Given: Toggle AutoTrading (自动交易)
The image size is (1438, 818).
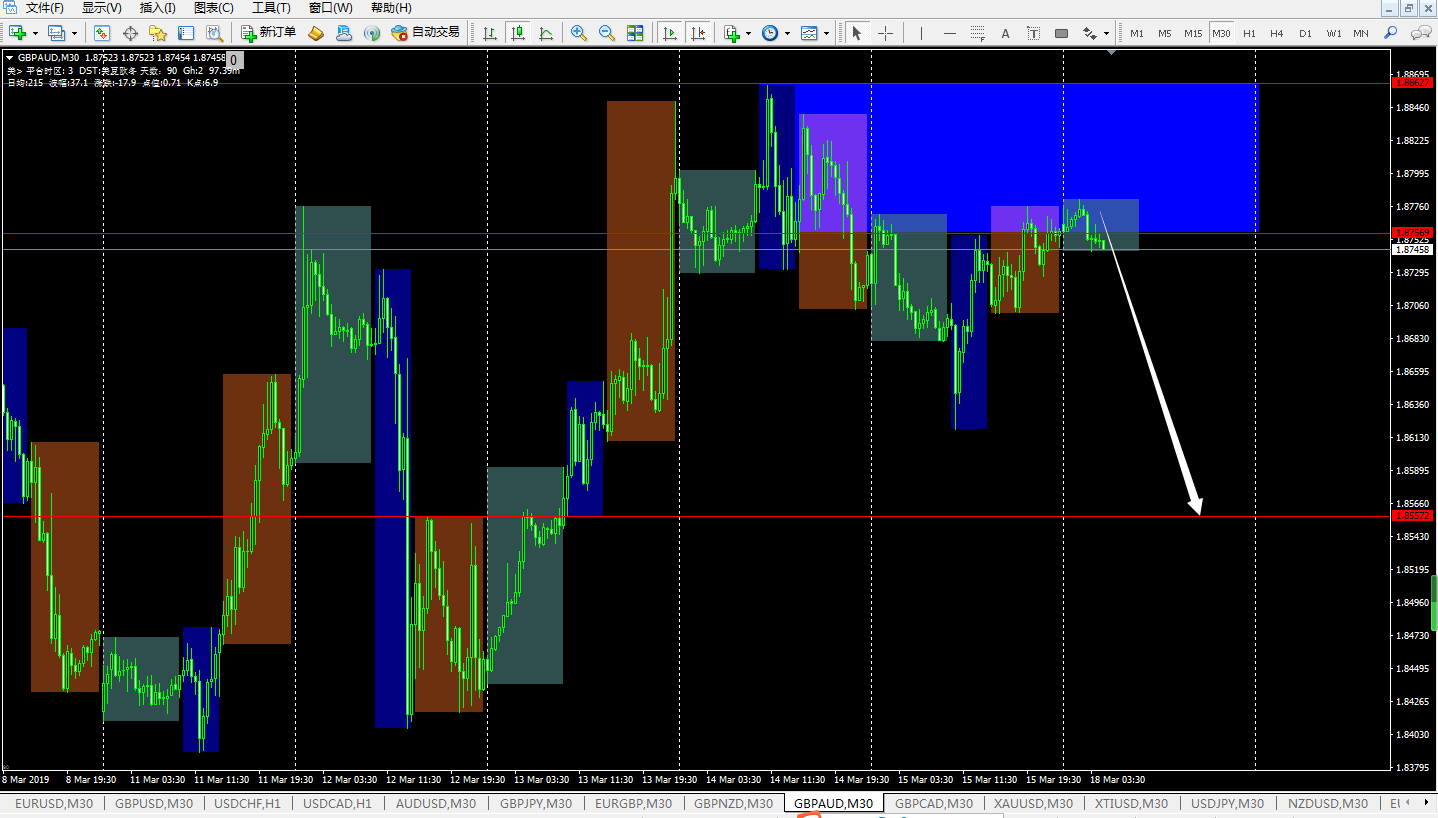Looking at the screenshot, I should click(x=425, y=33).
